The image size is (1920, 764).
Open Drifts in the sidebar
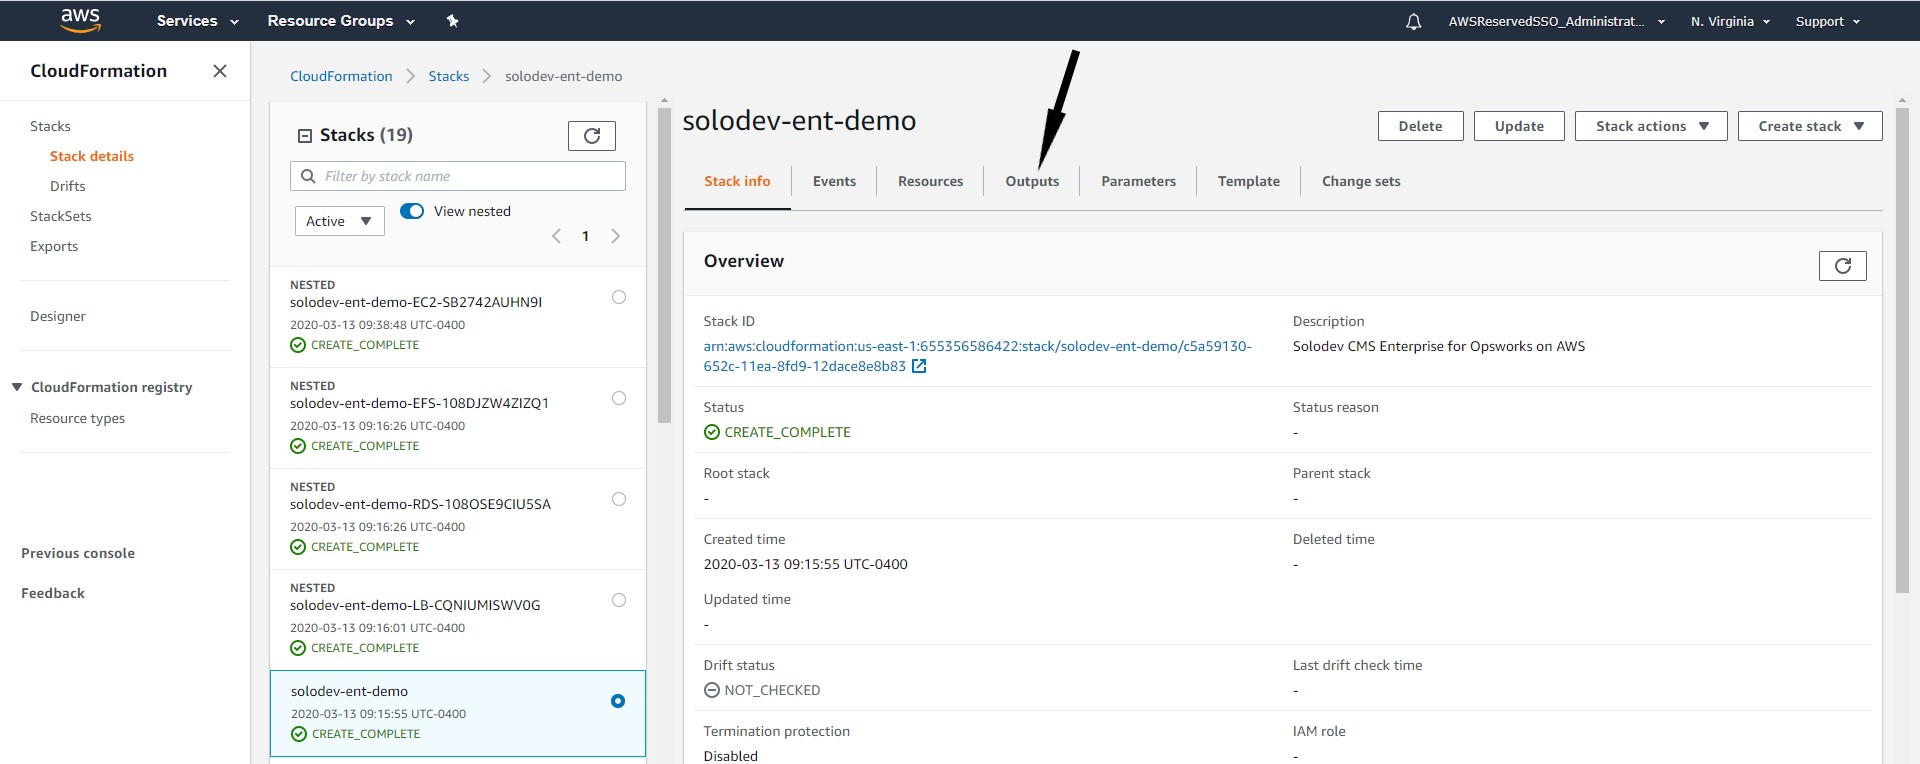point(68,186)
